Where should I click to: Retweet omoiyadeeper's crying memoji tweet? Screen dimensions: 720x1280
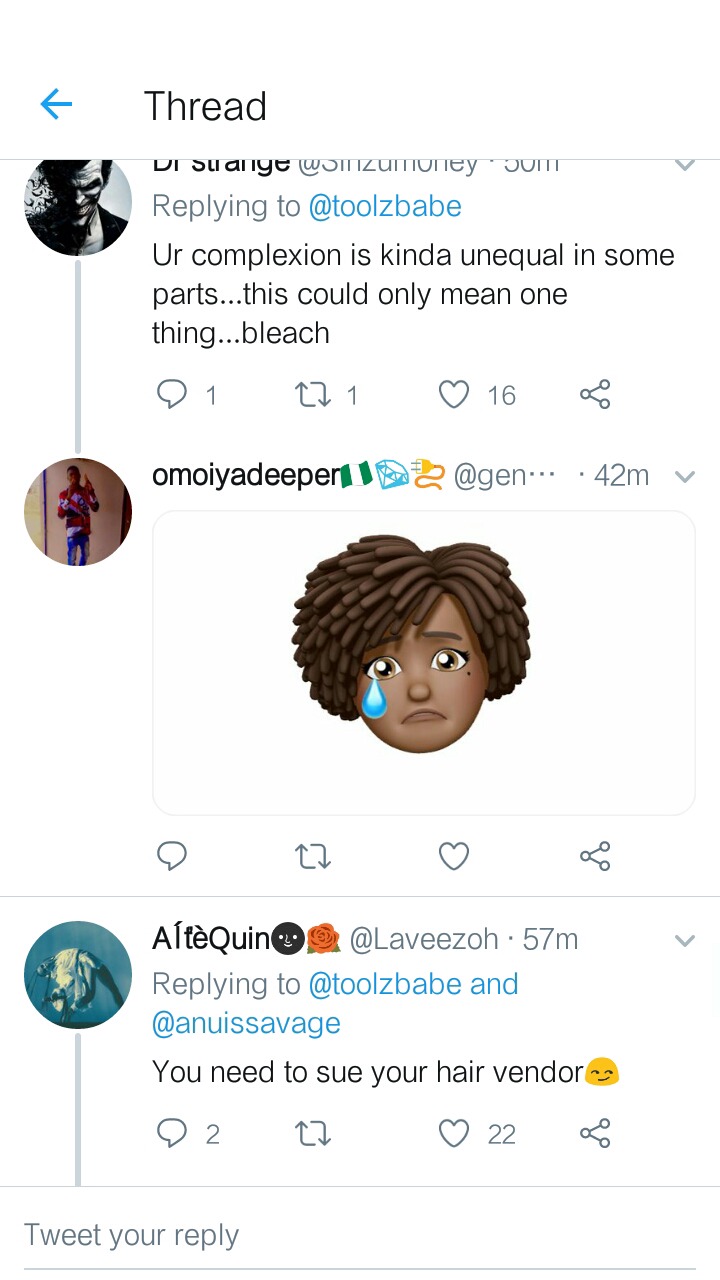click(x=314, y=856)
